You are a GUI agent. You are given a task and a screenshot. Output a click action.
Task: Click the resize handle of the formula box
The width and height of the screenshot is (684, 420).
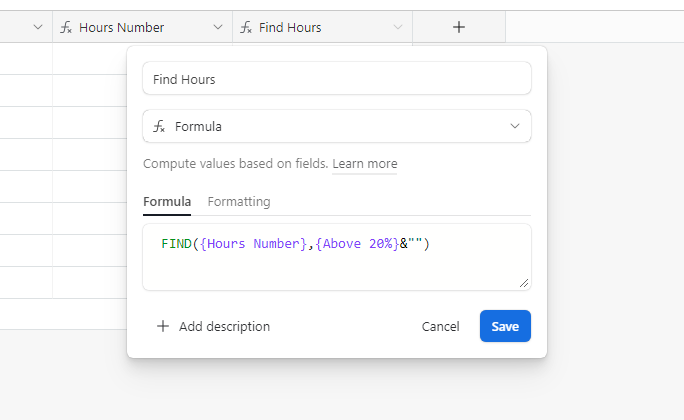[524, 283]
